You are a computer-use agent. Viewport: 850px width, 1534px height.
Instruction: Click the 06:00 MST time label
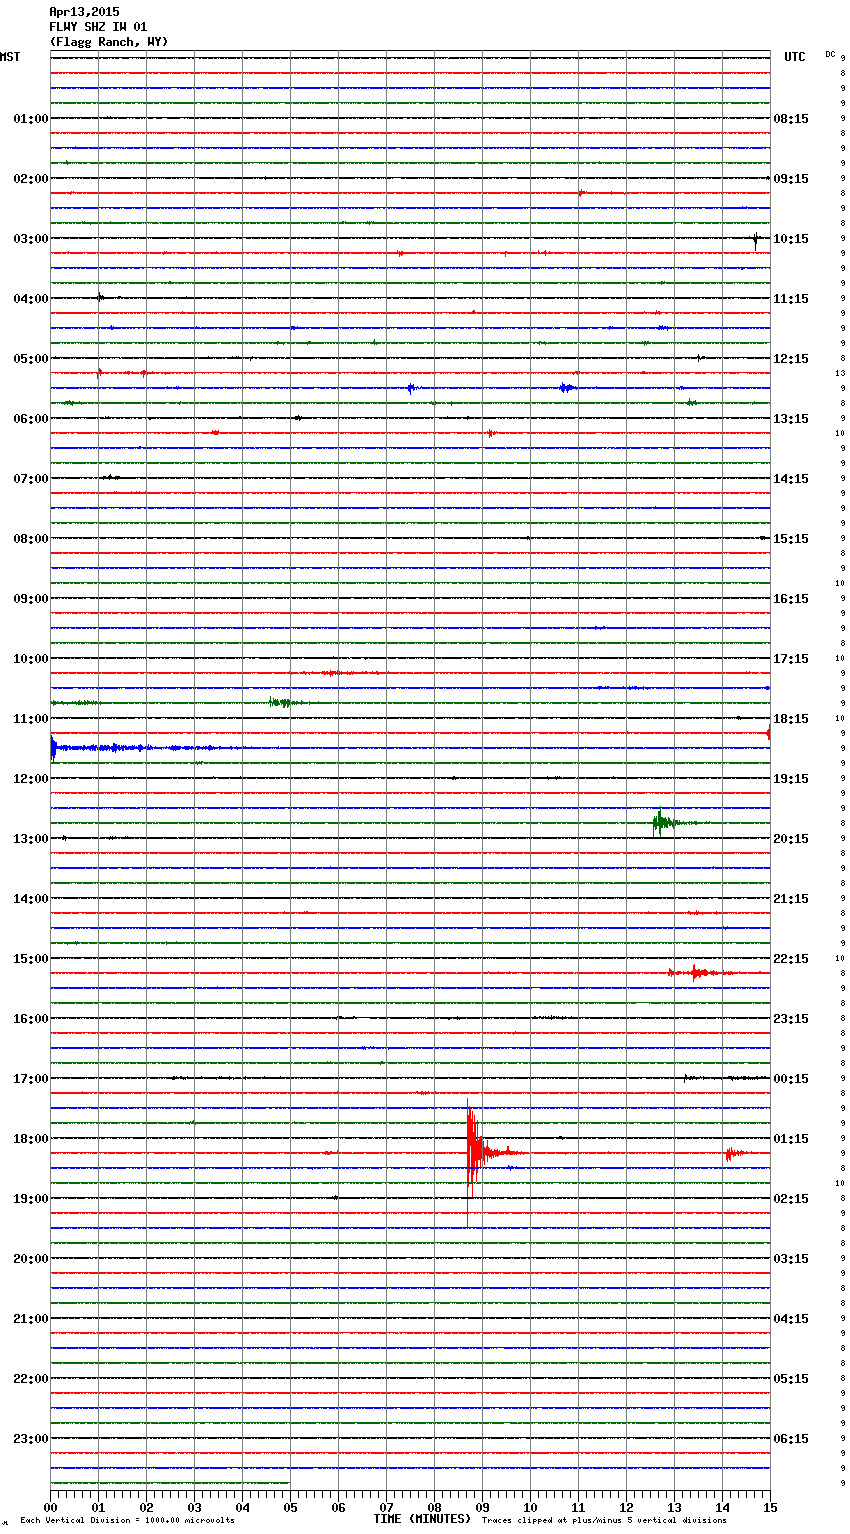pyautogui.click(x=30, y=419)
